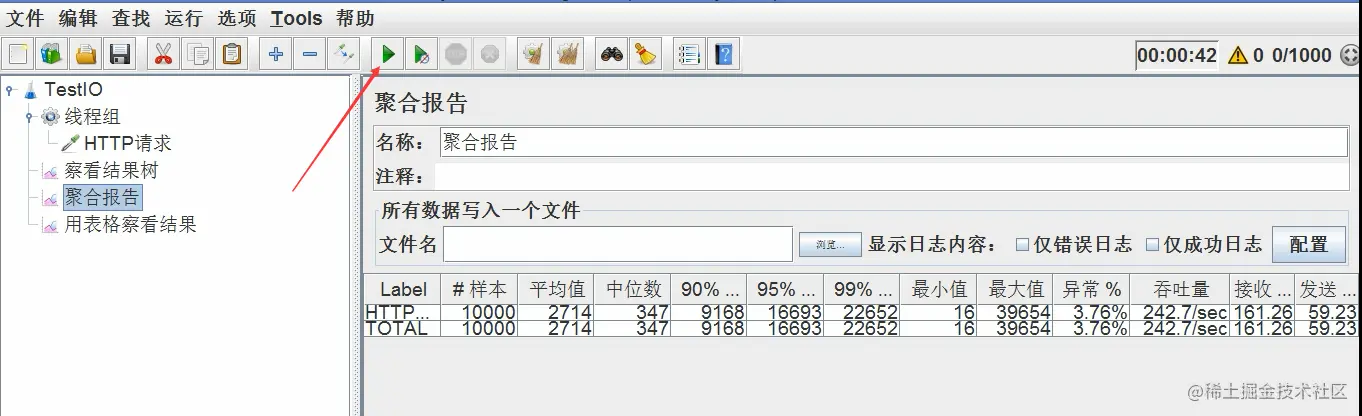Select 聚合报告 listener in tree
The image size is (1362, 416).
102,197
